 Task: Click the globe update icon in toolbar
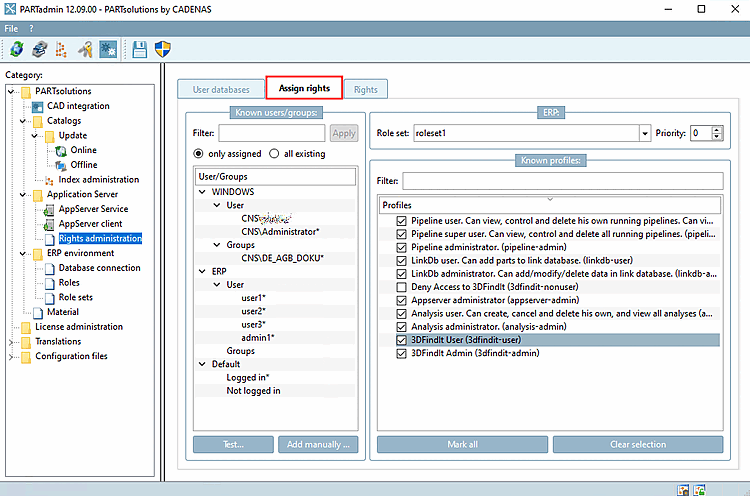[x=17, y=49]
